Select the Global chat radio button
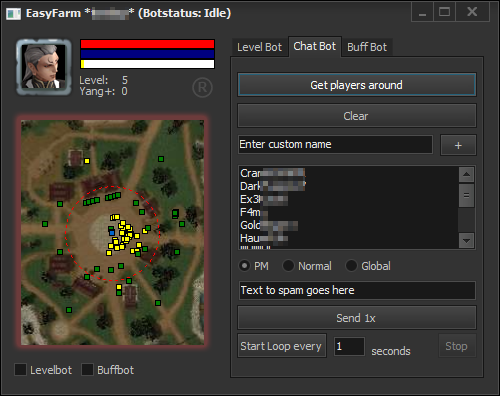500x396 pixels. click(351, 266)
